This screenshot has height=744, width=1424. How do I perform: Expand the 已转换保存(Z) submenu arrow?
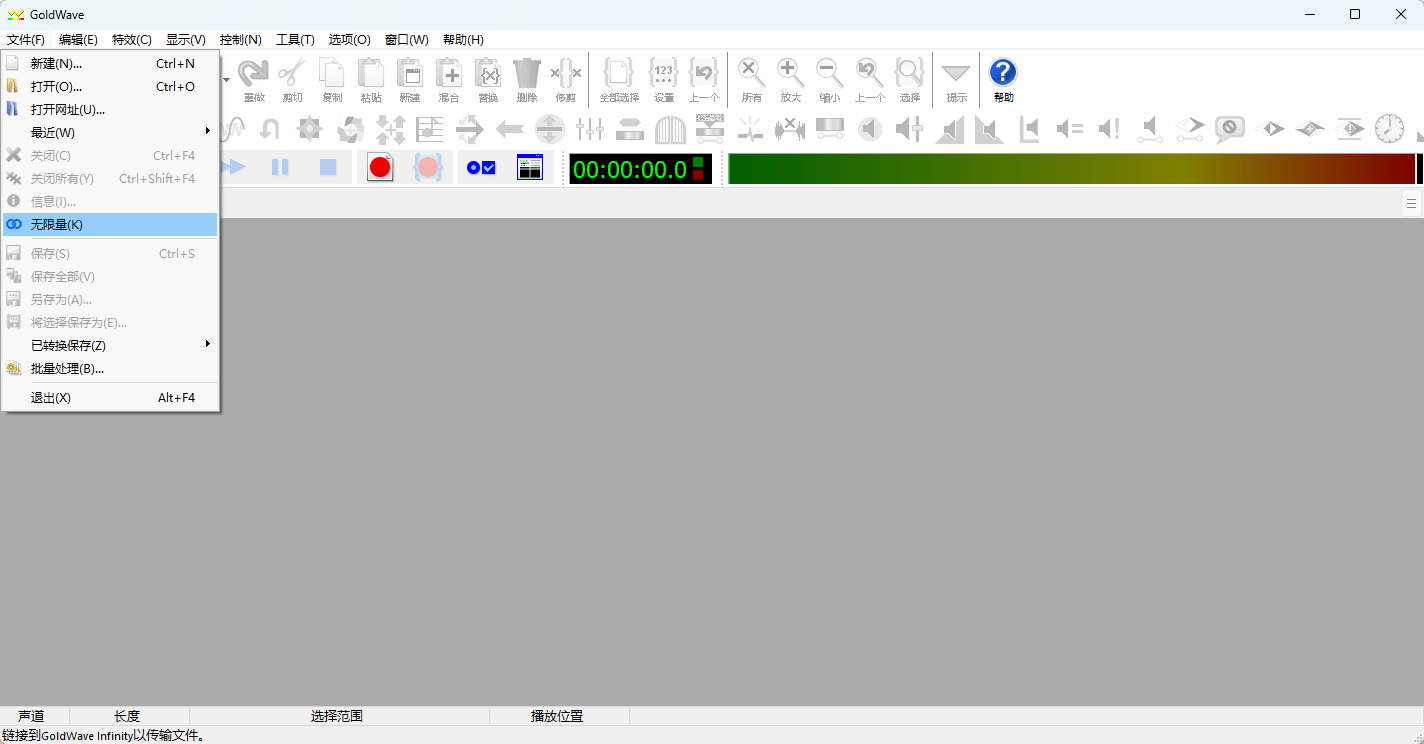pos(208,344)
